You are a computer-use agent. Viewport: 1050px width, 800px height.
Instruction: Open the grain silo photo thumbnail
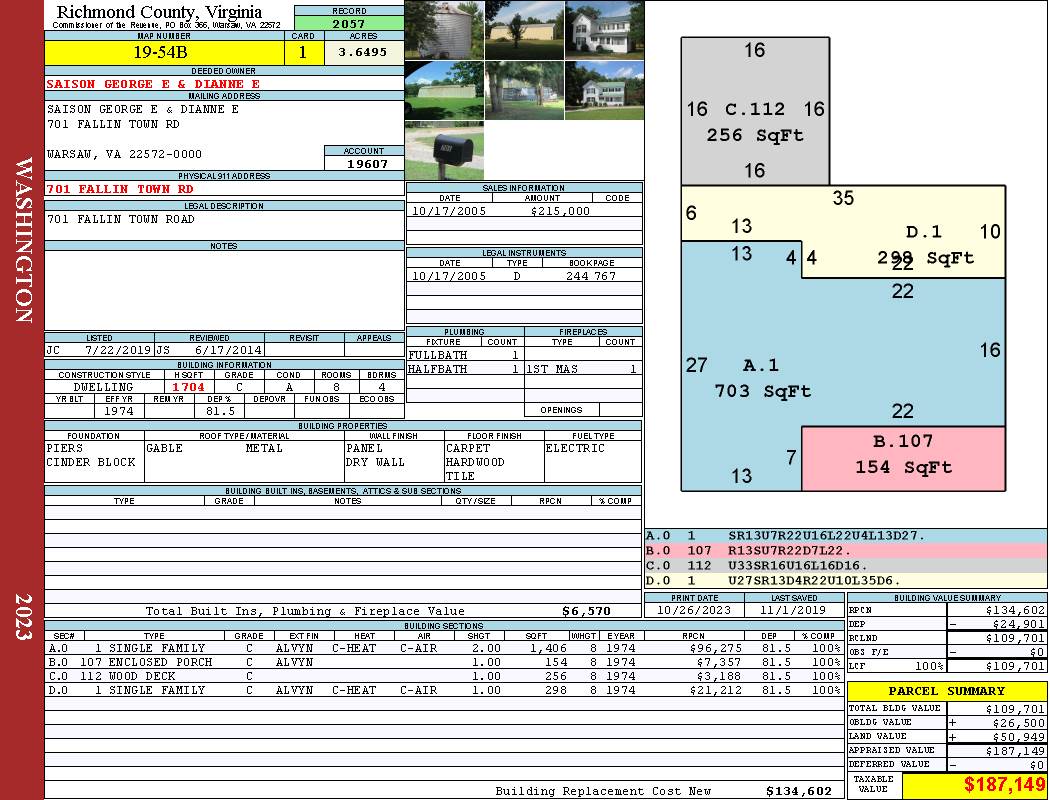(x=444, y=30)
